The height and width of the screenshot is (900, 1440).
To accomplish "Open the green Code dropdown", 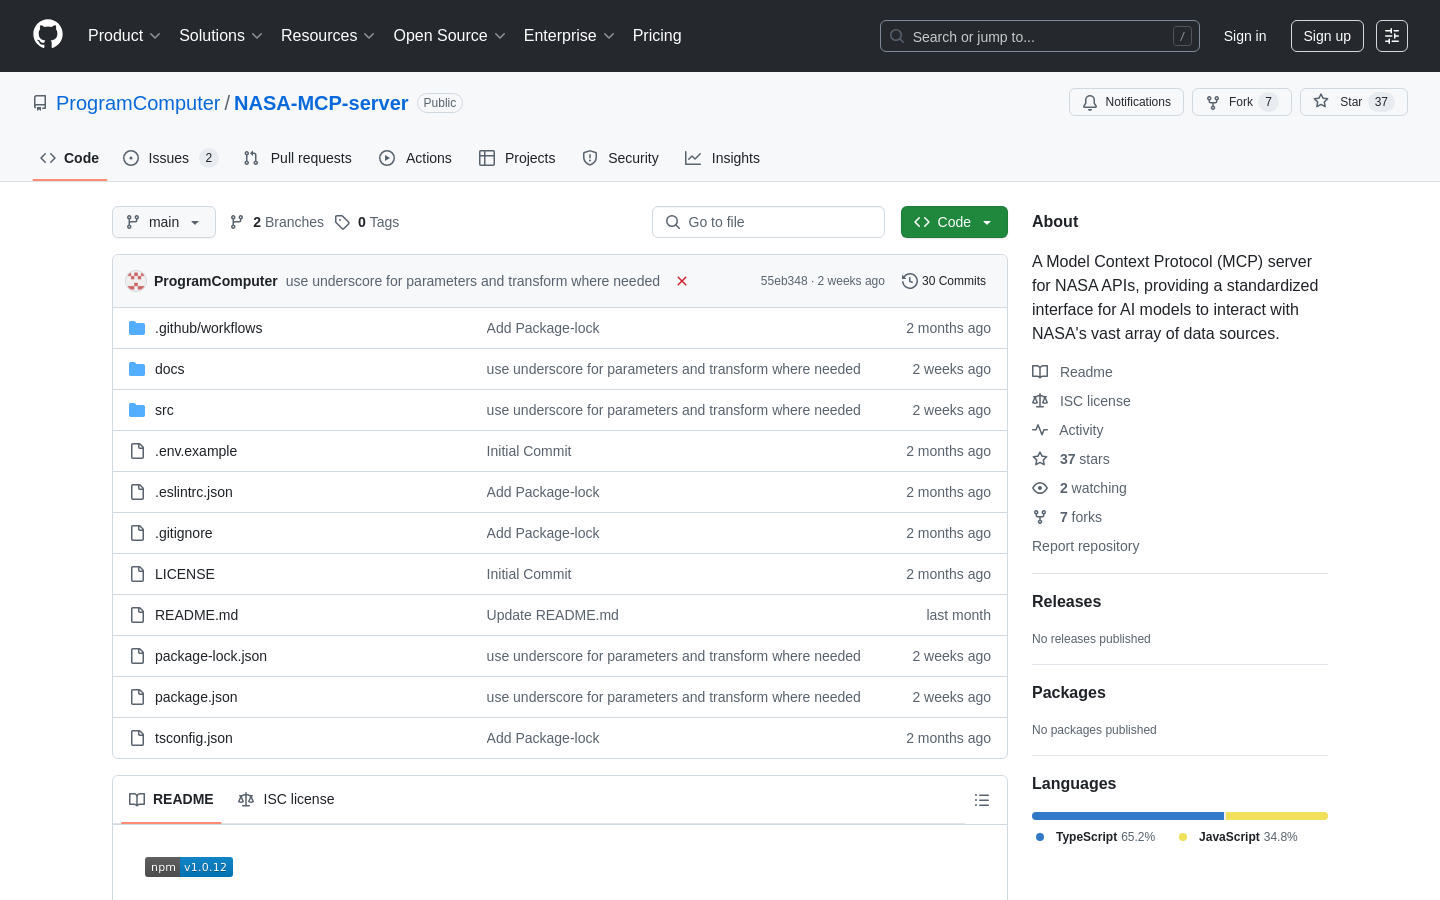I will point(954,222).
